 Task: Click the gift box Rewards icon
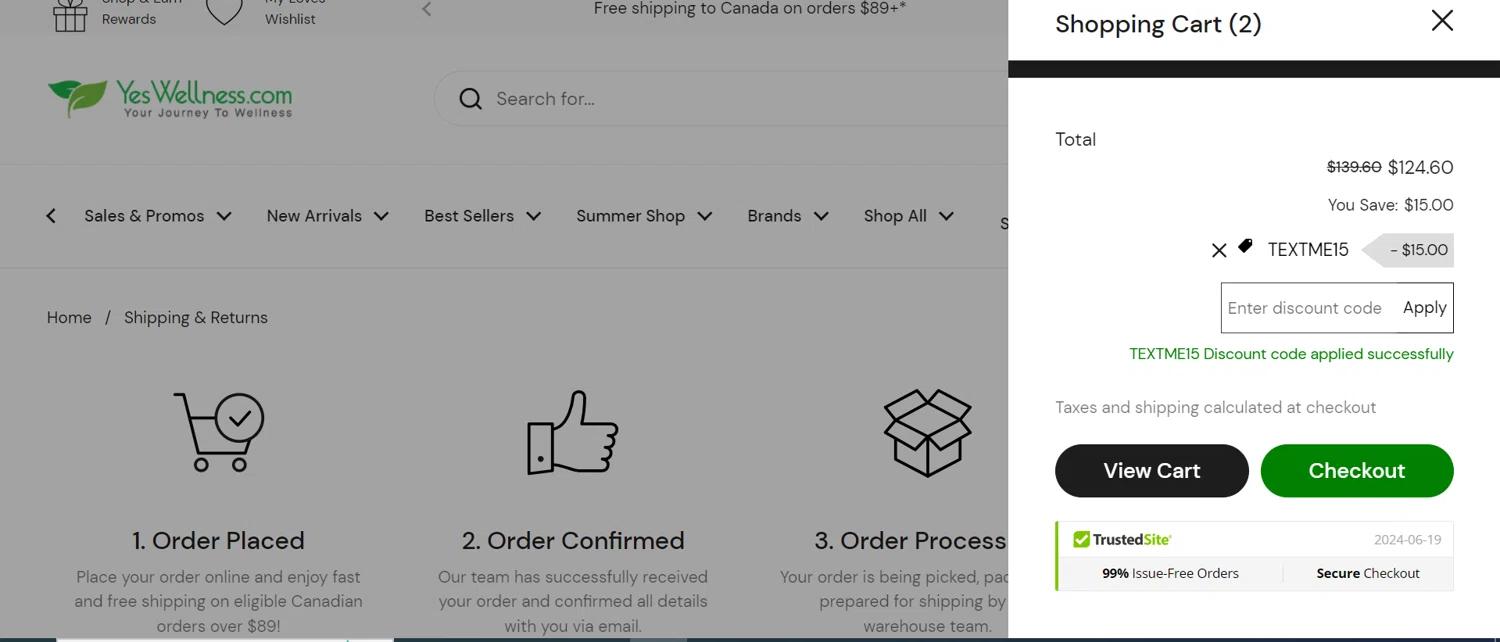[70, 15]
